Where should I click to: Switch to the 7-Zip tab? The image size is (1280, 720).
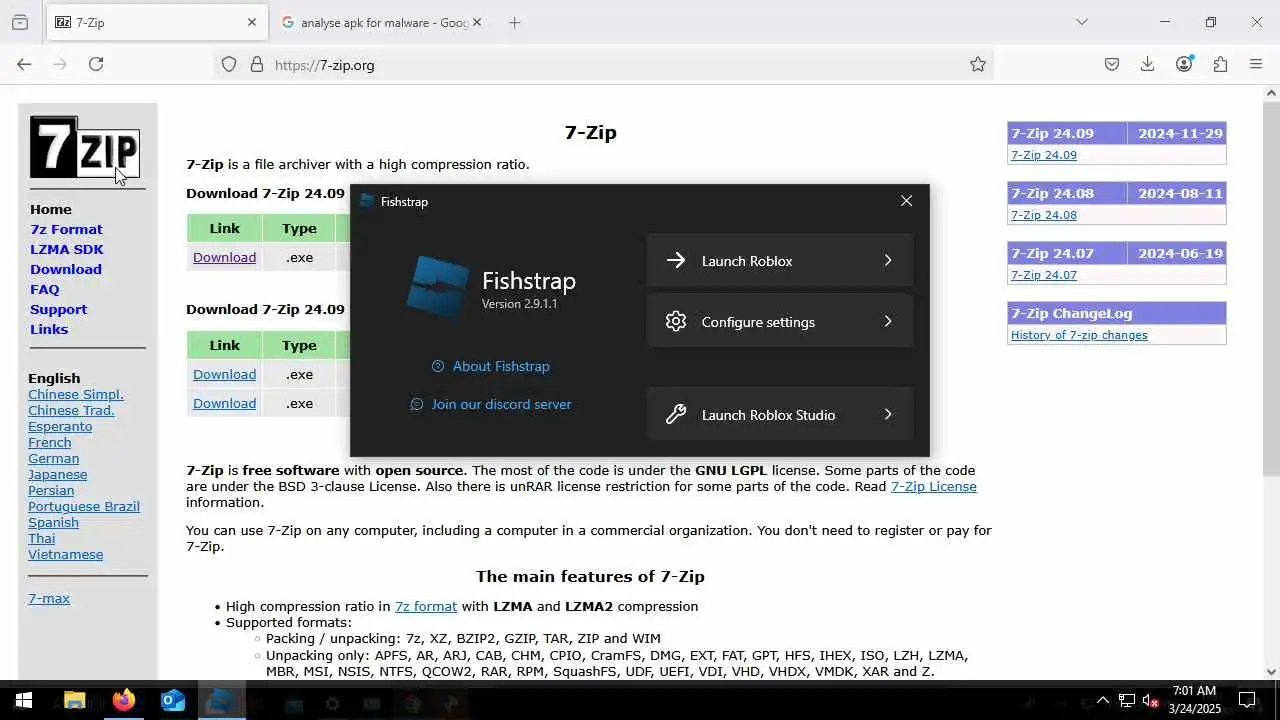pos(156,22)
